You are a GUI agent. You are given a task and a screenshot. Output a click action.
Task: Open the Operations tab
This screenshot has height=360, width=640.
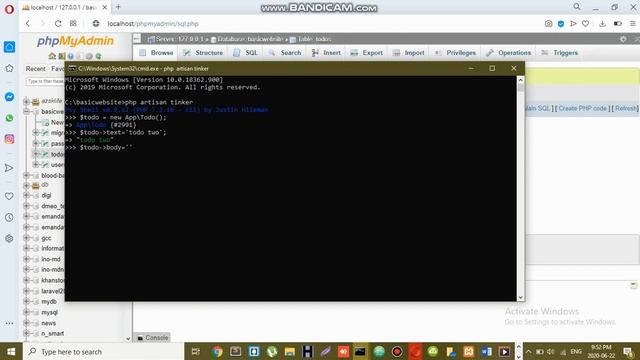508,53
